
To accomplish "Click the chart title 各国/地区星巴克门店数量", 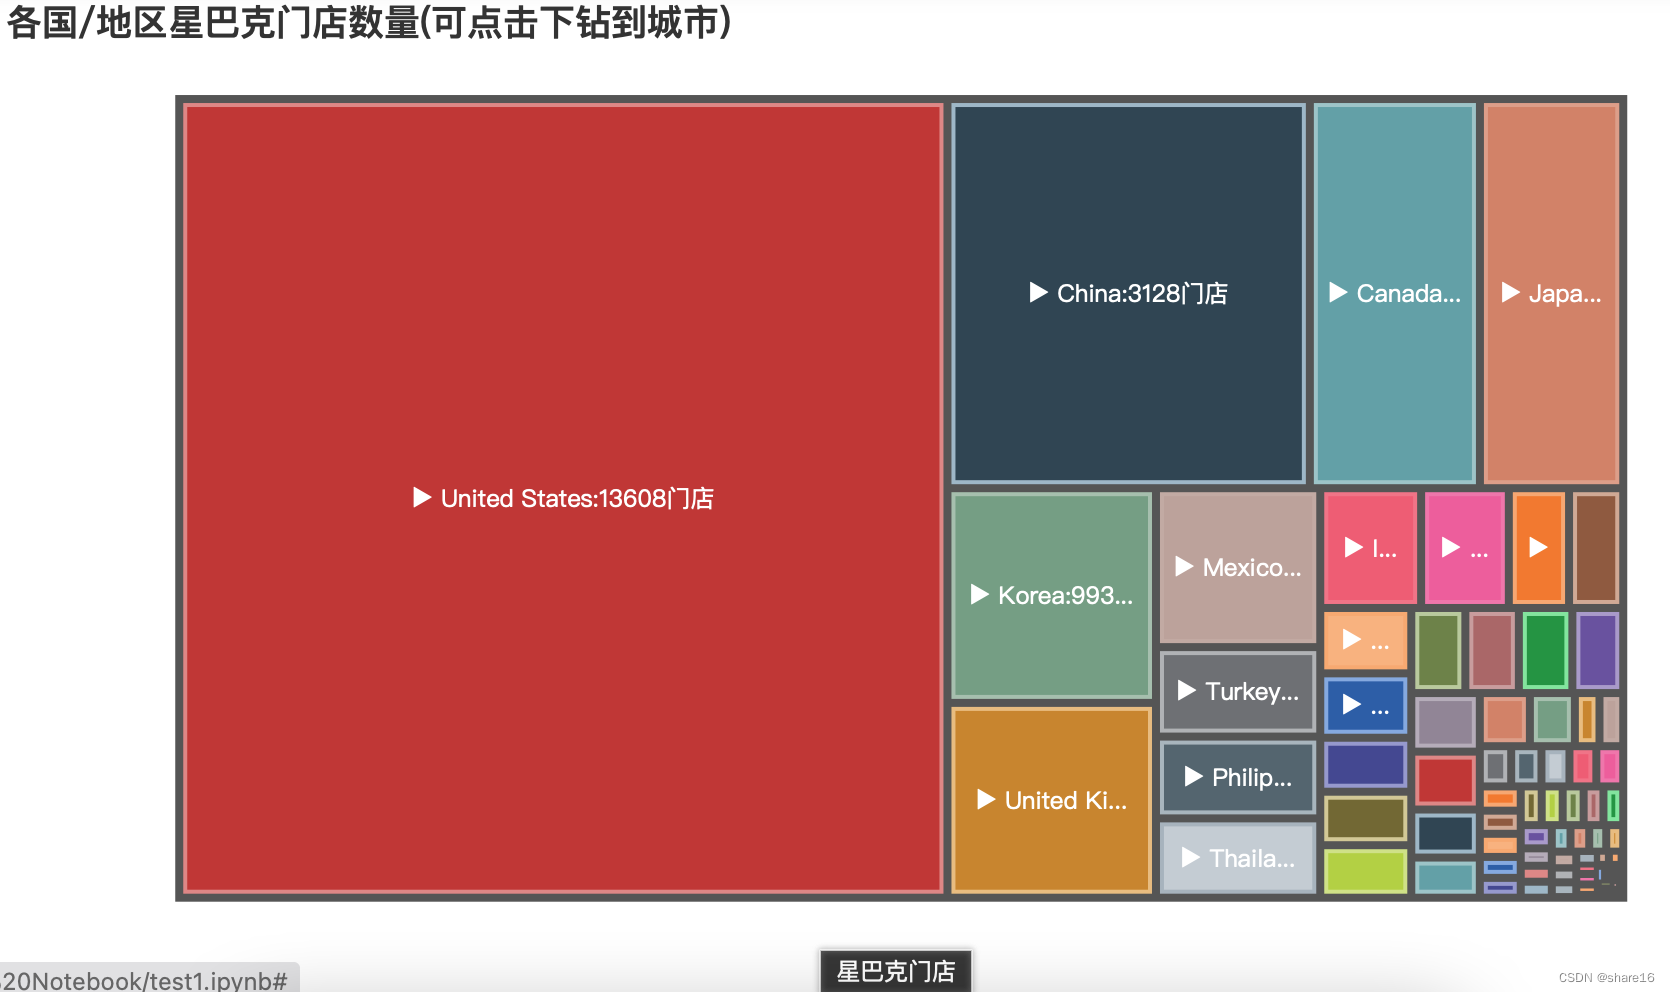I will coord(370,22).
